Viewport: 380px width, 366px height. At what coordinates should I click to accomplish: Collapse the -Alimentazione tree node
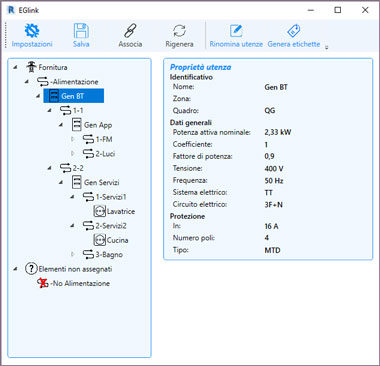[x=27, y=82]
